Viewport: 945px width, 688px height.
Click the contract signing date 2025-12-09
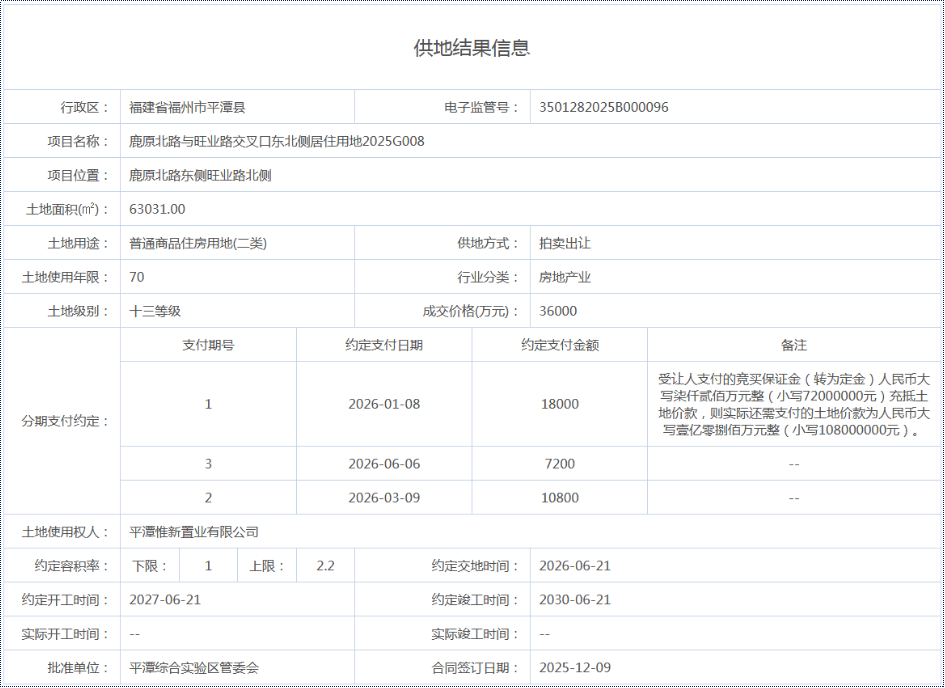(x=574, y=668)
